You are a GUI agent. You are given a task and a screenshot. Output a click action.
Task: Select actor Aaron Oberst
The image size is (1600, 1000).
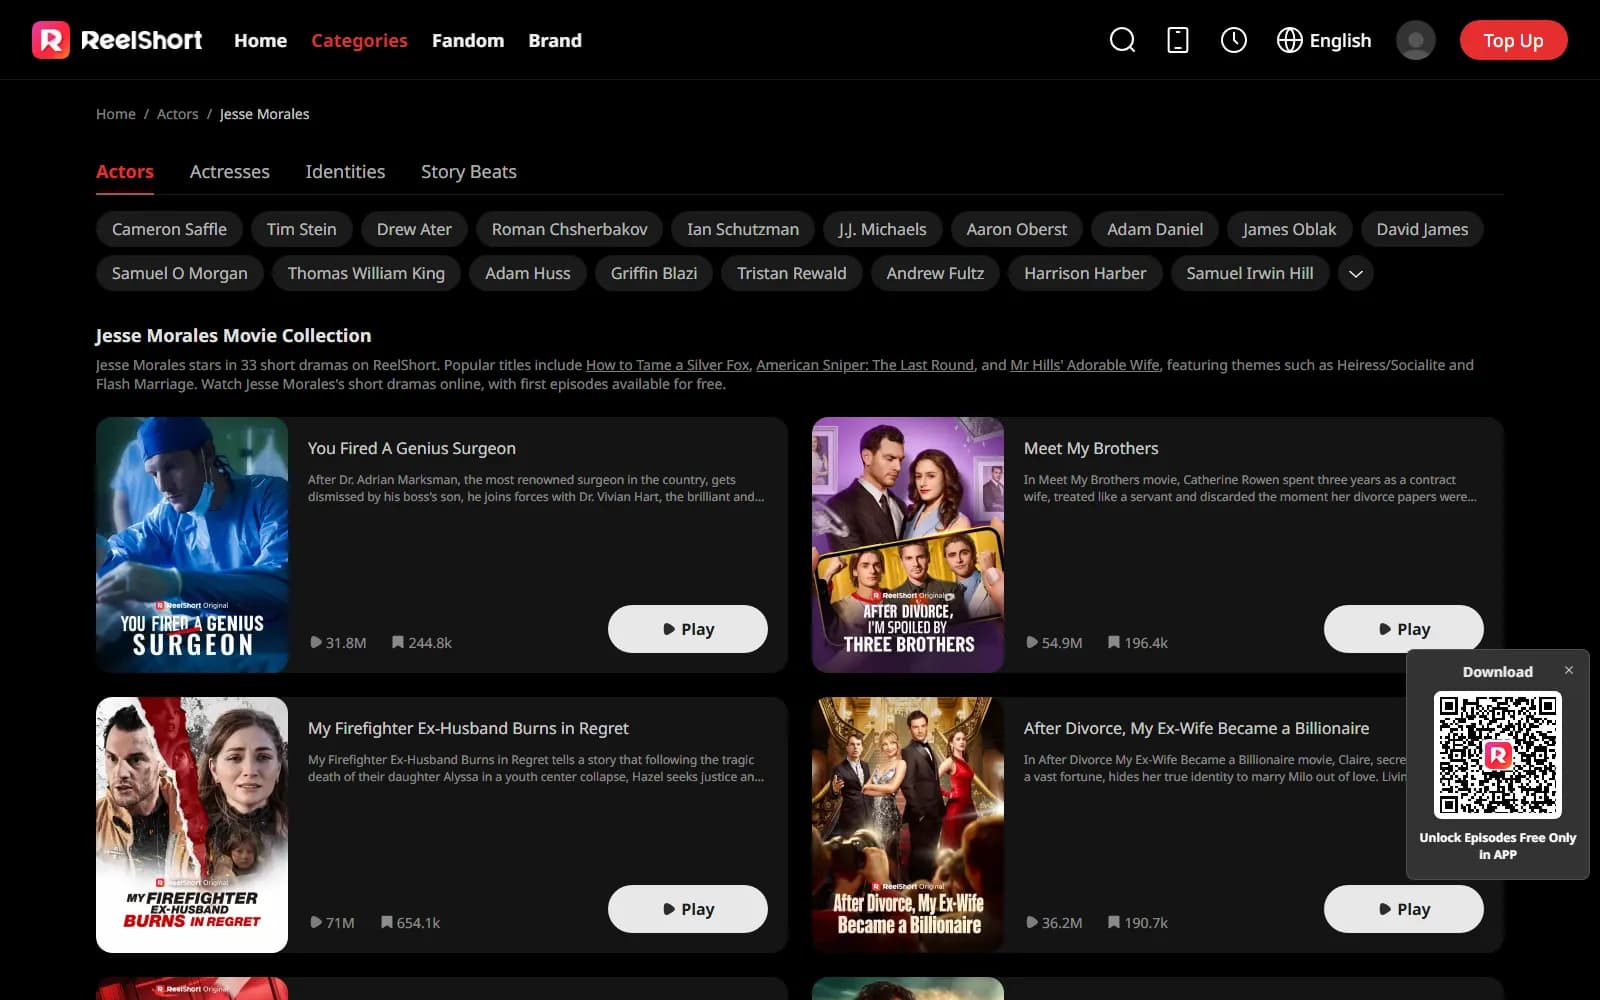coord(1016,229)
